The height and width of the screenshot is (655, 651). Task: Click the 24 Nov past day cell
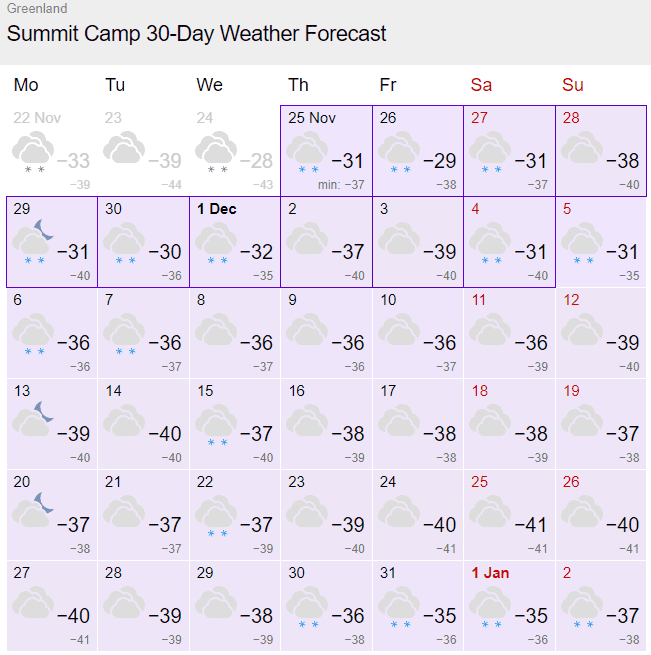235,151
